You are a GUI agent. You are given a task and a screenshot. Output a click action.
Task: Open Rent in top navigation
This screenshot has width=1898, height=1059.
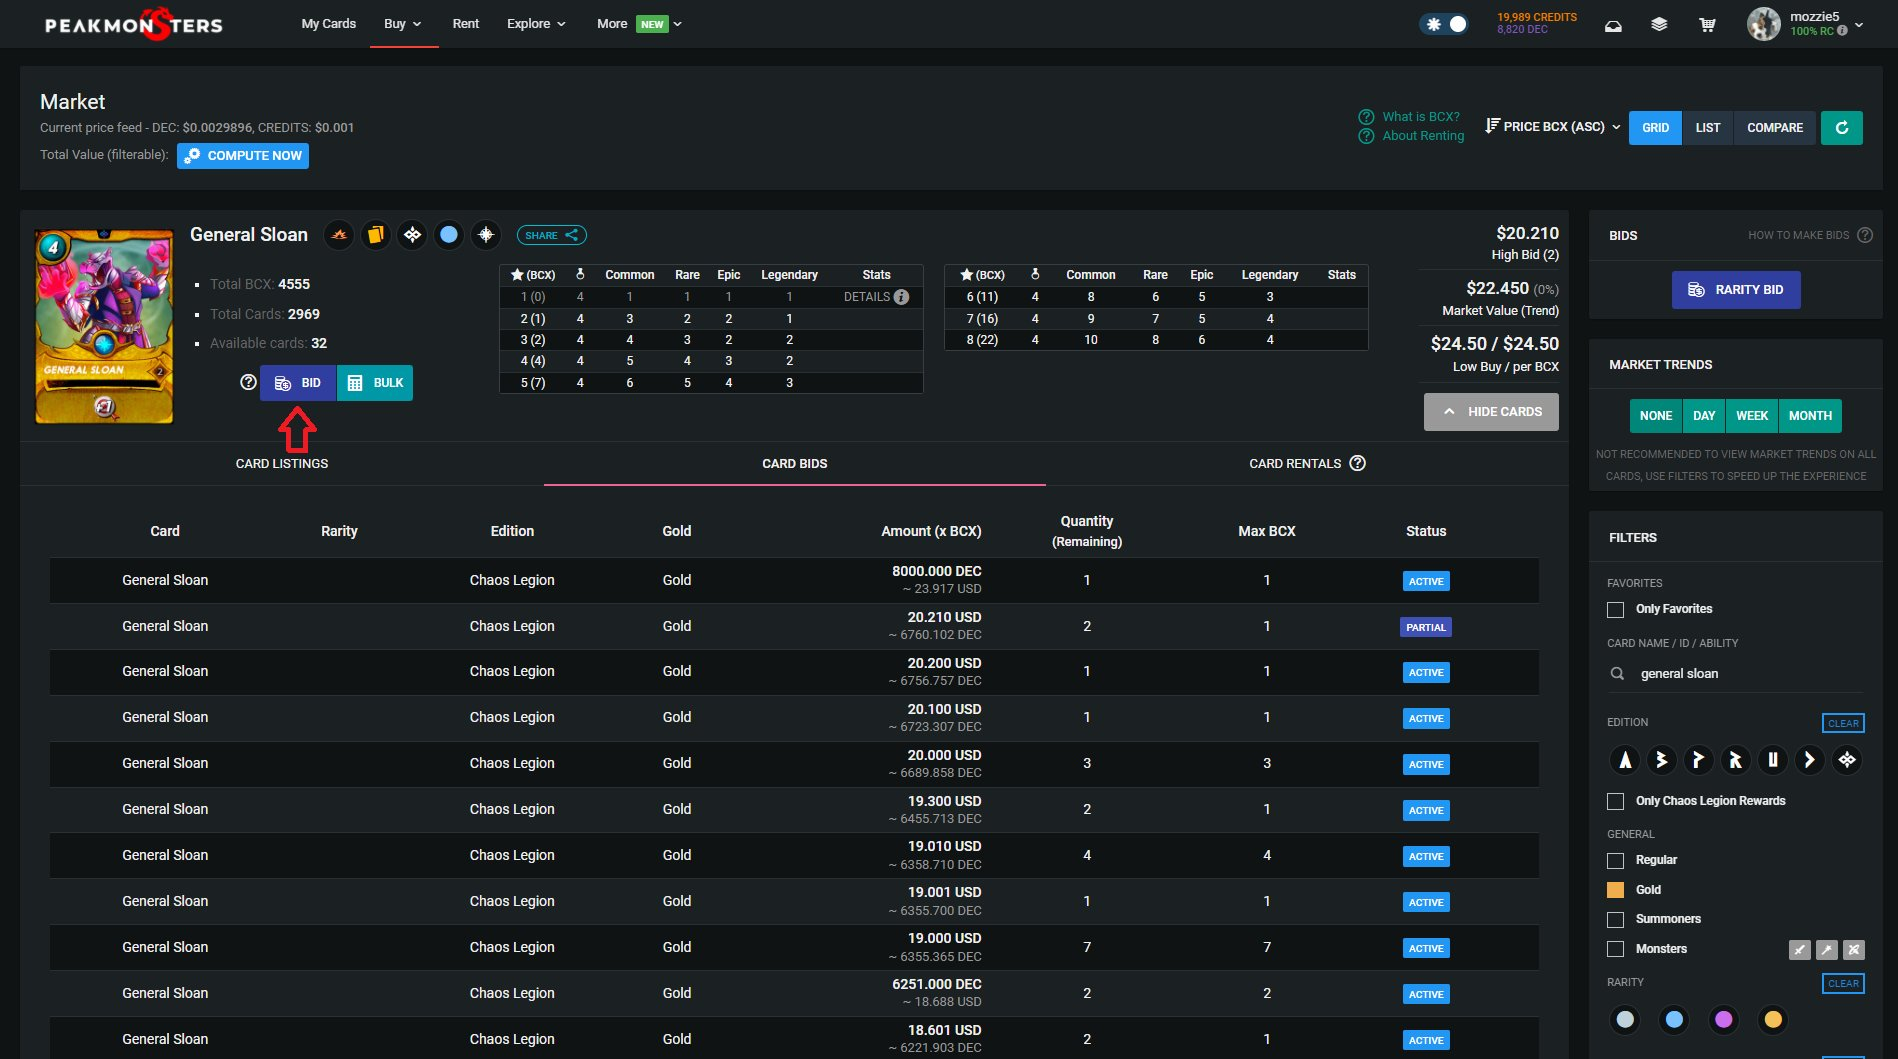pyautogui.click(x=466, y=24)
